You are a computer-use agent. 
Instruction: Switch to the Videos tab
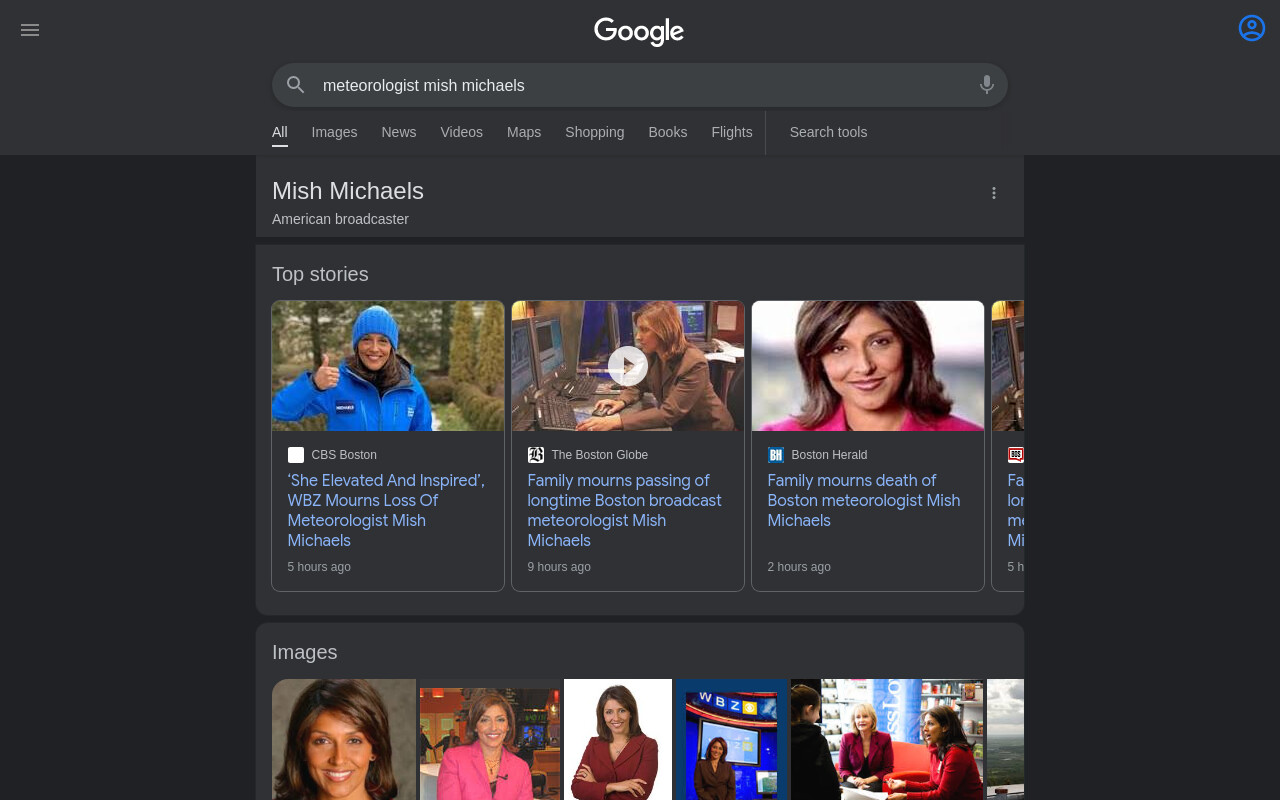(x=462, y=132)
